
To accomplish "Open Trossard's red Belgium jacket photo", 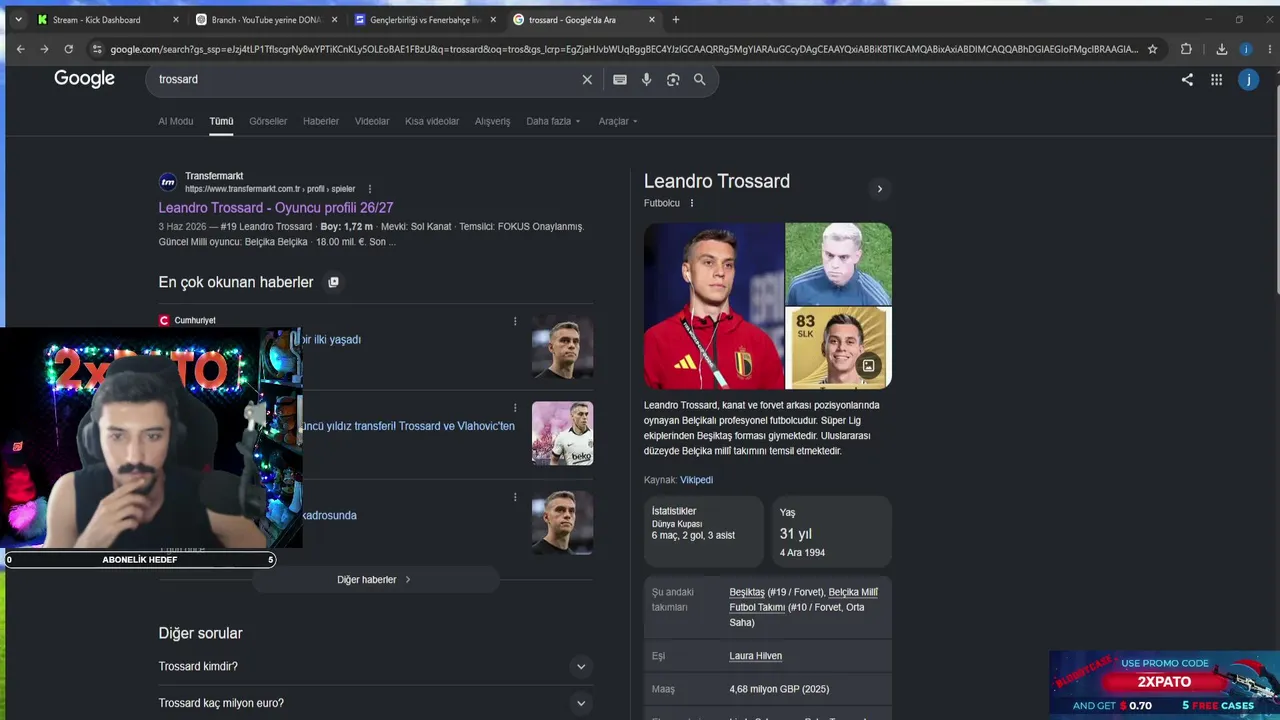I will click(714, 306).
